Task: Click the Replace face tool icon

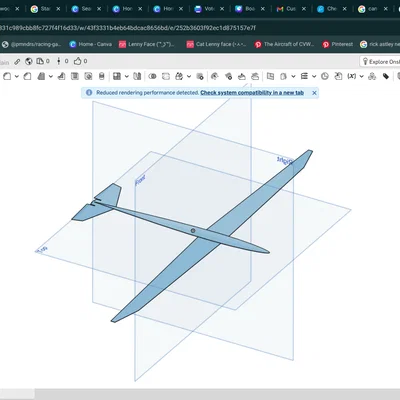Action: click(255, 76)
